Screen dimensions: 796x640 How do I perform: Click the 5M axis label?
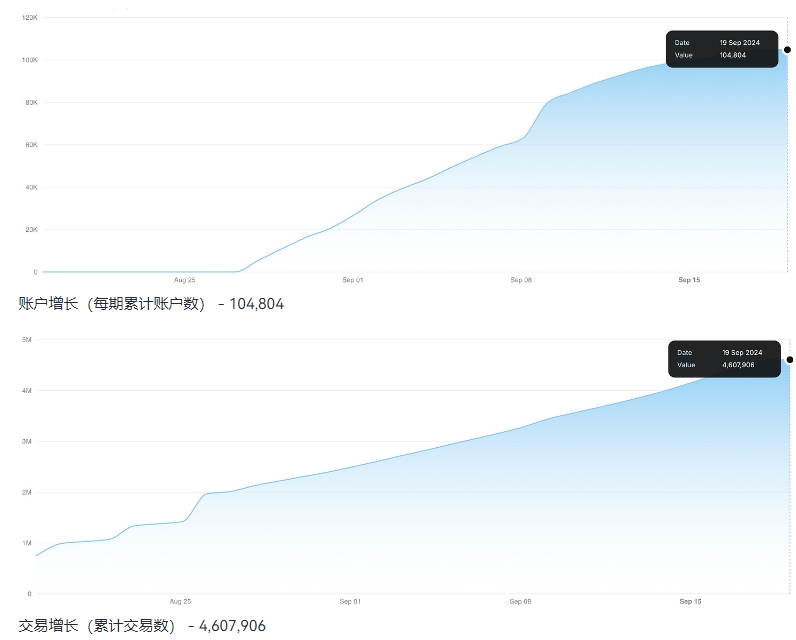26,340
